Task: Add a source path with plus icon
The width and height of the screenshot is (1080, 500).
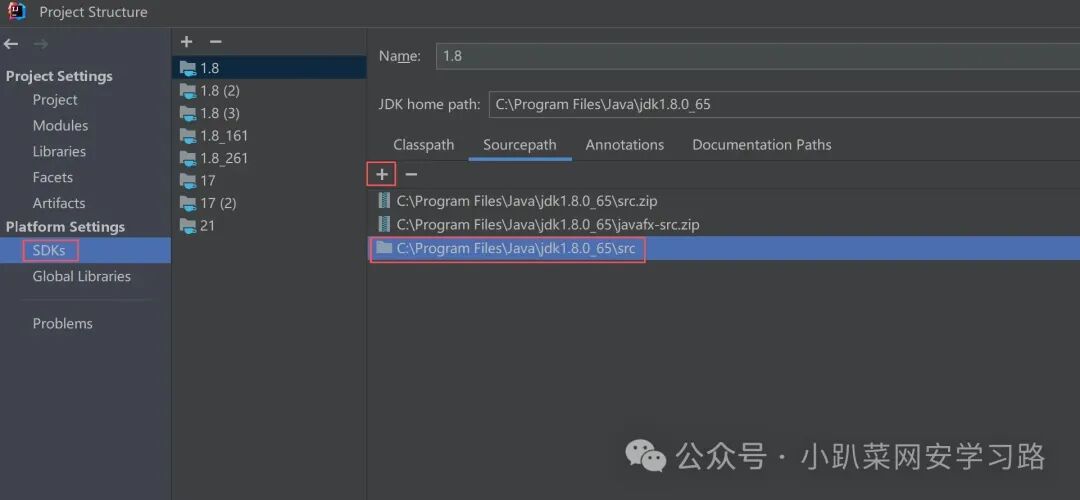Action: [382, 175]
